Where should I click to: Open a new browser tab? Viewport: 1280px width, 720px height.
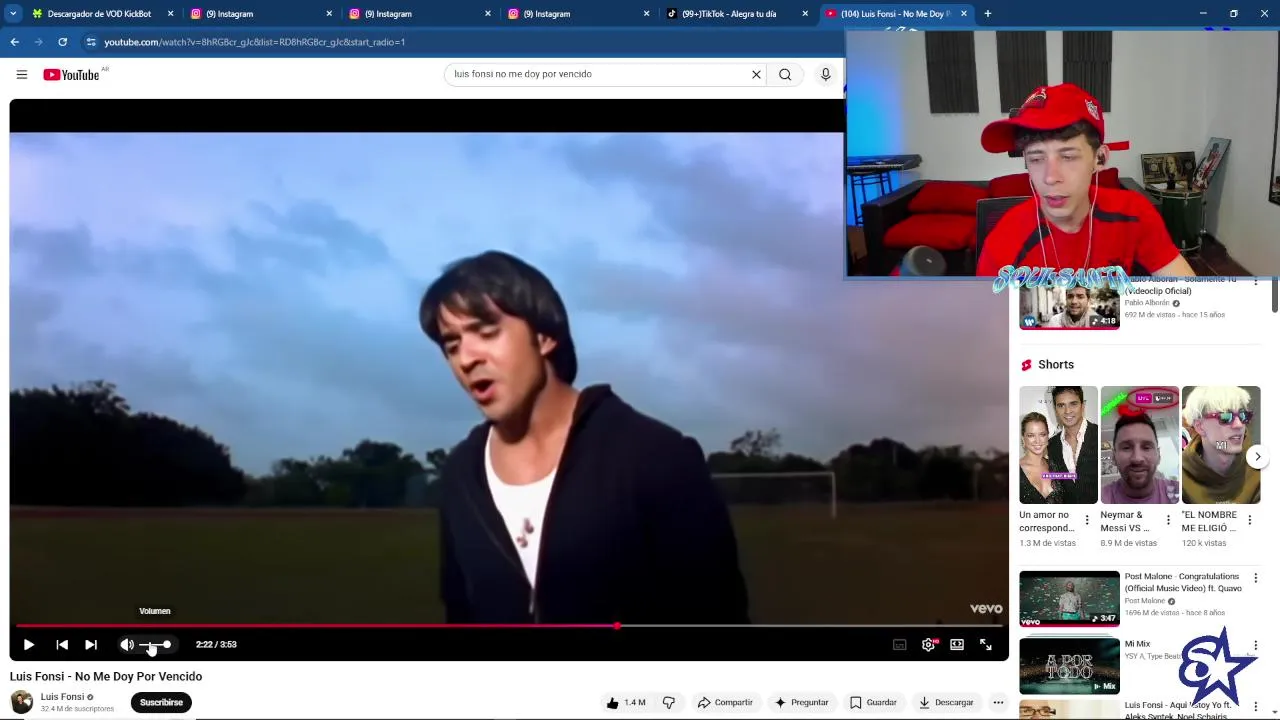[x=987, y=14]
